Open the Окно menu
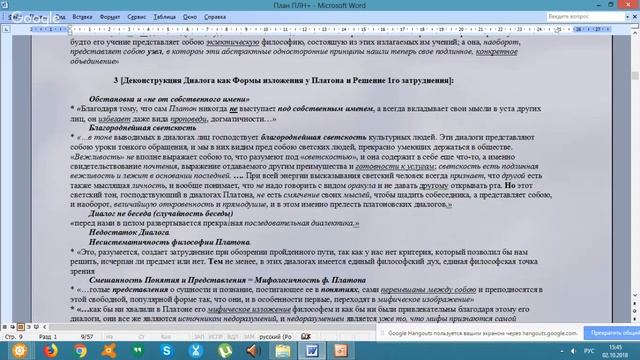The height and width of the screenshot is (360, 640). pos(190,17)
